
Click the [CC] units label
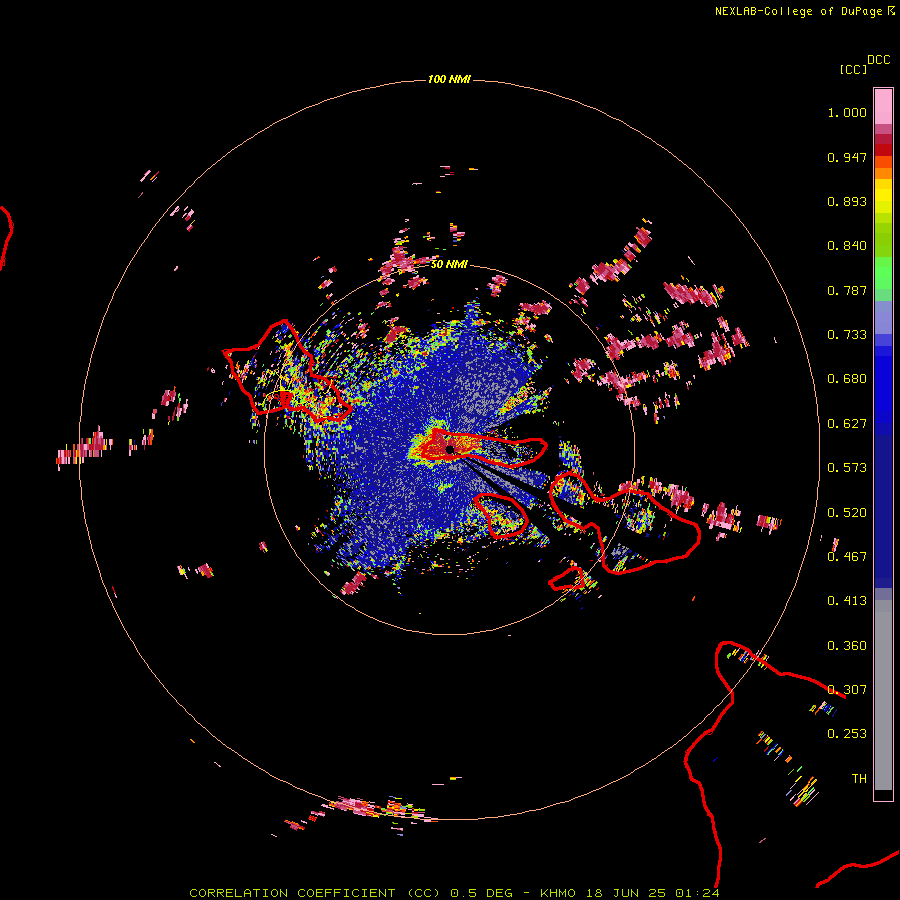pyautogui.click(x=853, y=69)
